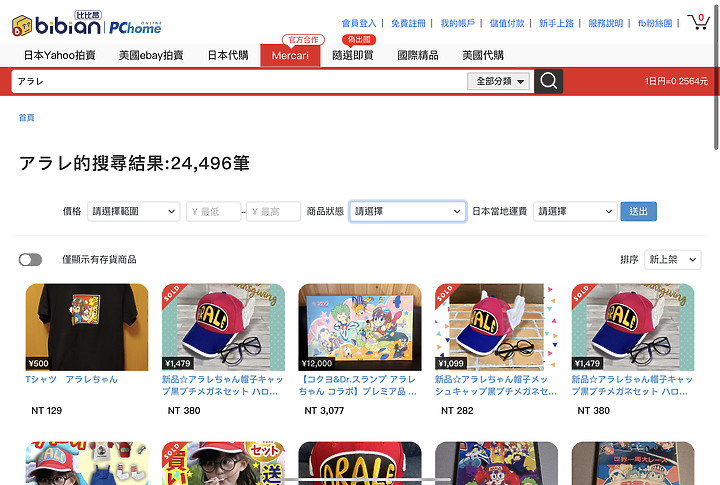
Task: Open the Tシャツ アラレちゃん title link
Action: pos(71,379)
